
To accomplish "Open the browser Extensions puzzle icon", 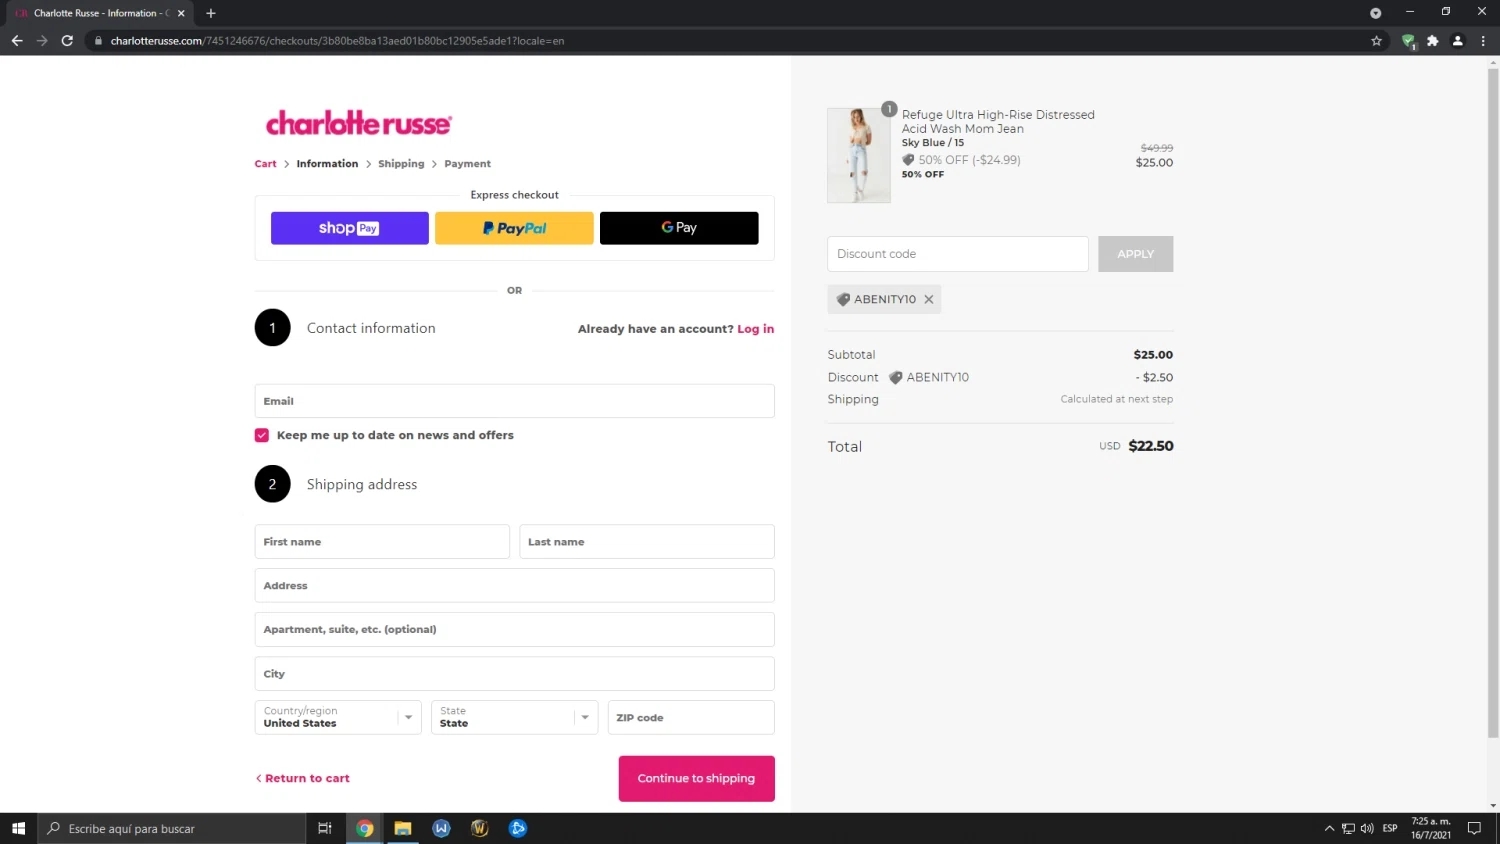I will (1433, 41).
